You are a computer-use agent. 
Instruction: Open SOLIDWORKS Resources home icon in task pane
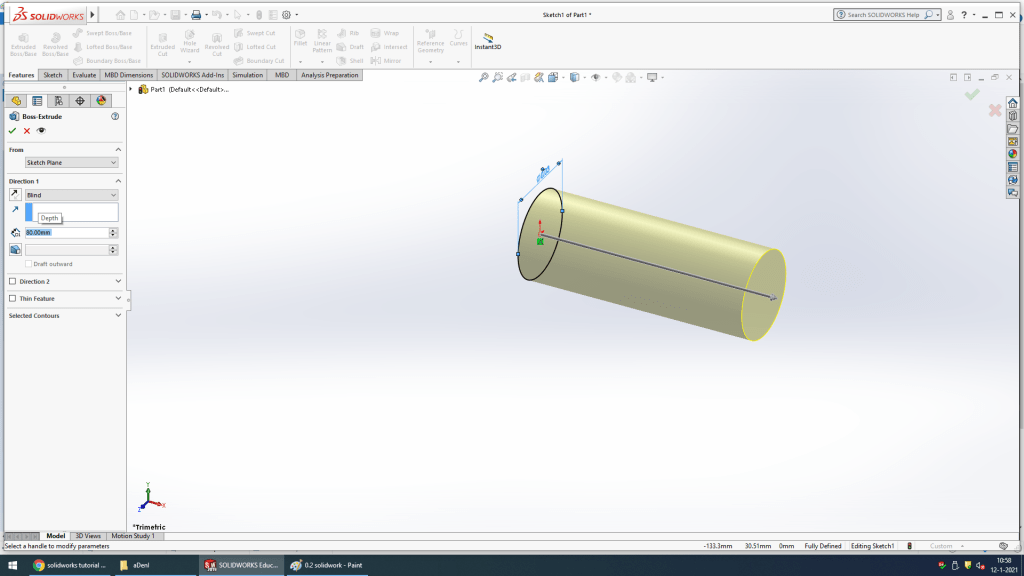pyautogui.click(x=1013, y=103)
